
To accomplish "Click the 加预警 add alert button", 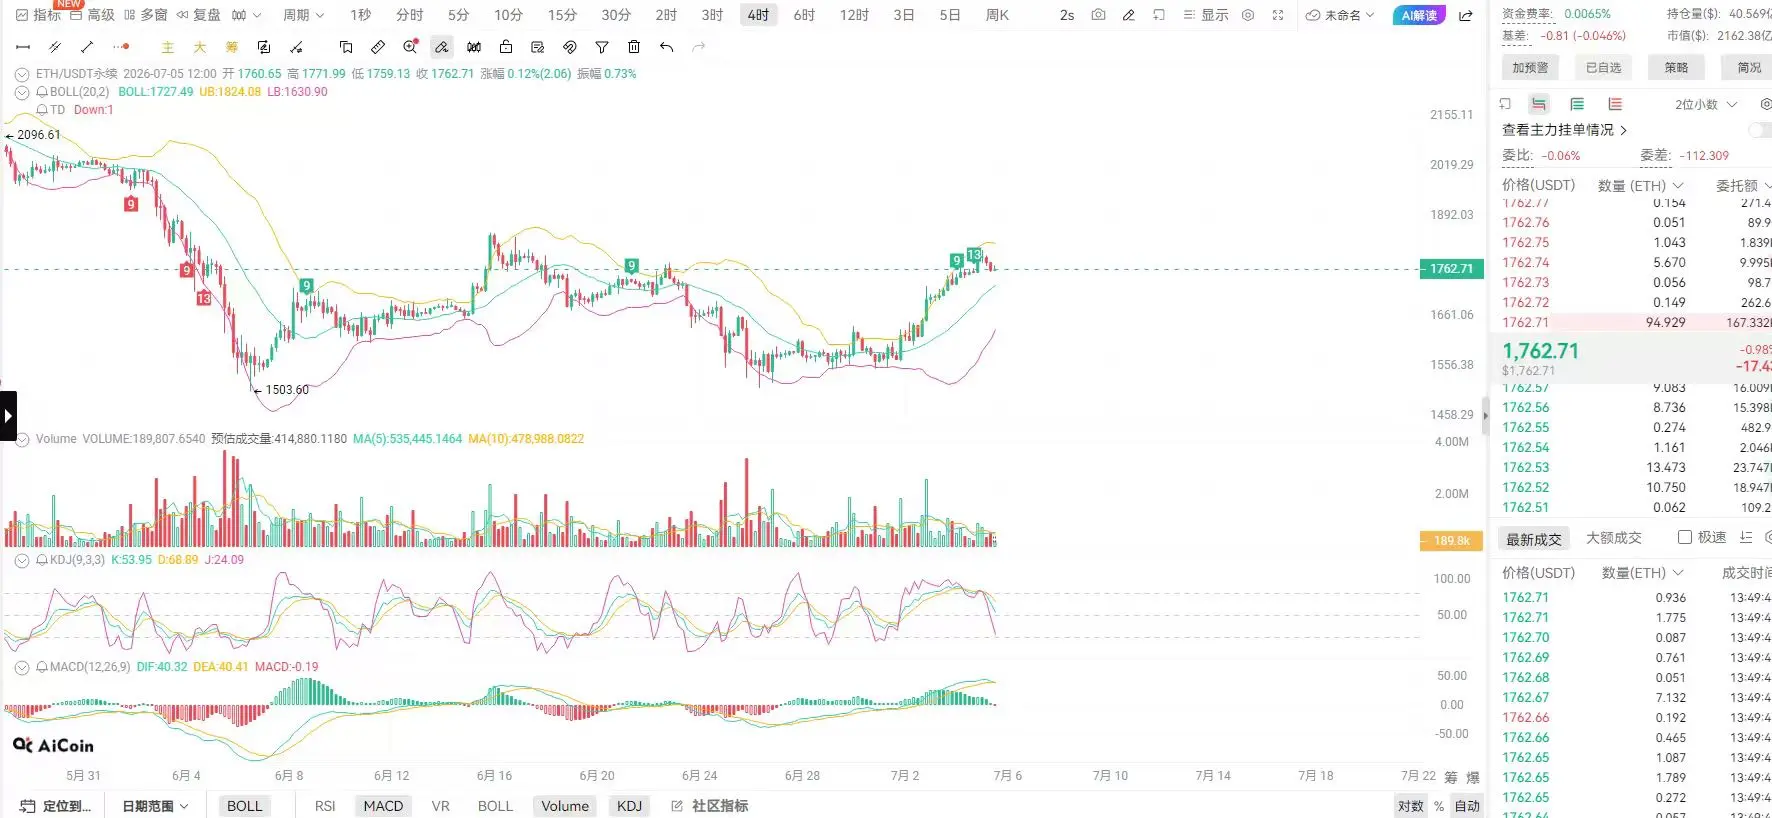I will 1530,67.
